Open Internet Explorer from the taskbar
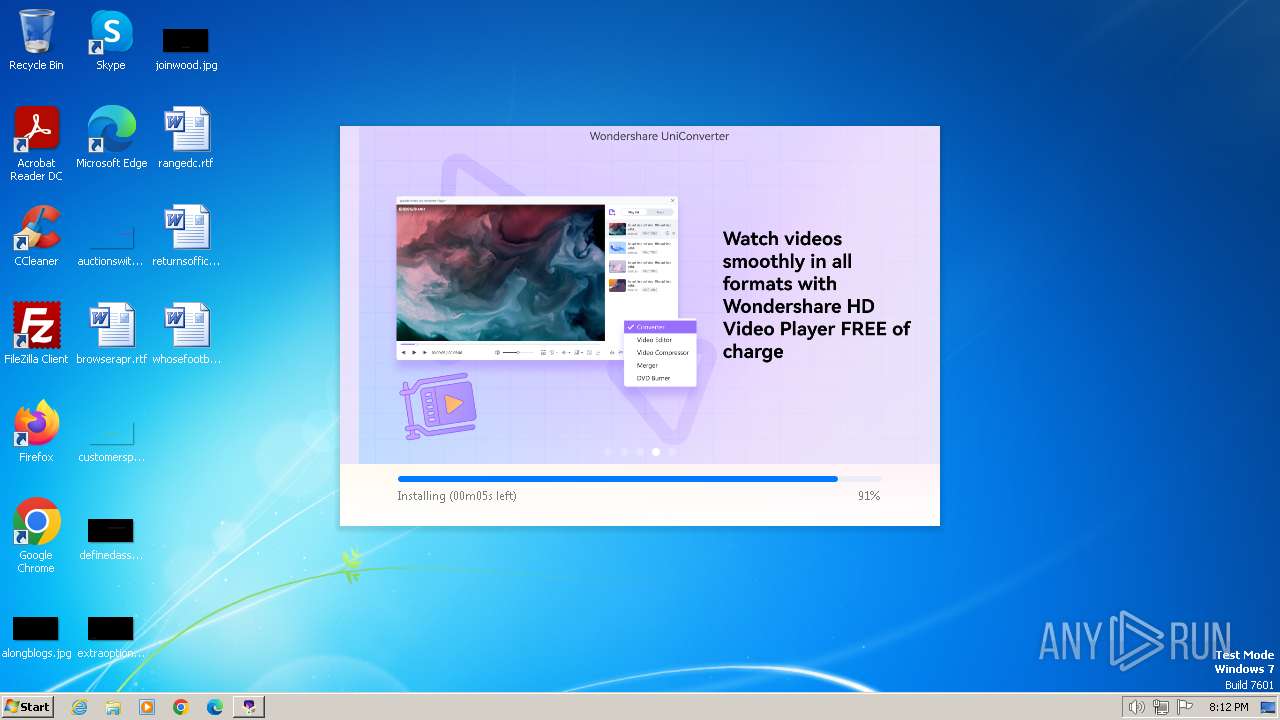The width and height of the screenshot is (1280, 720). tap(79, 707)
